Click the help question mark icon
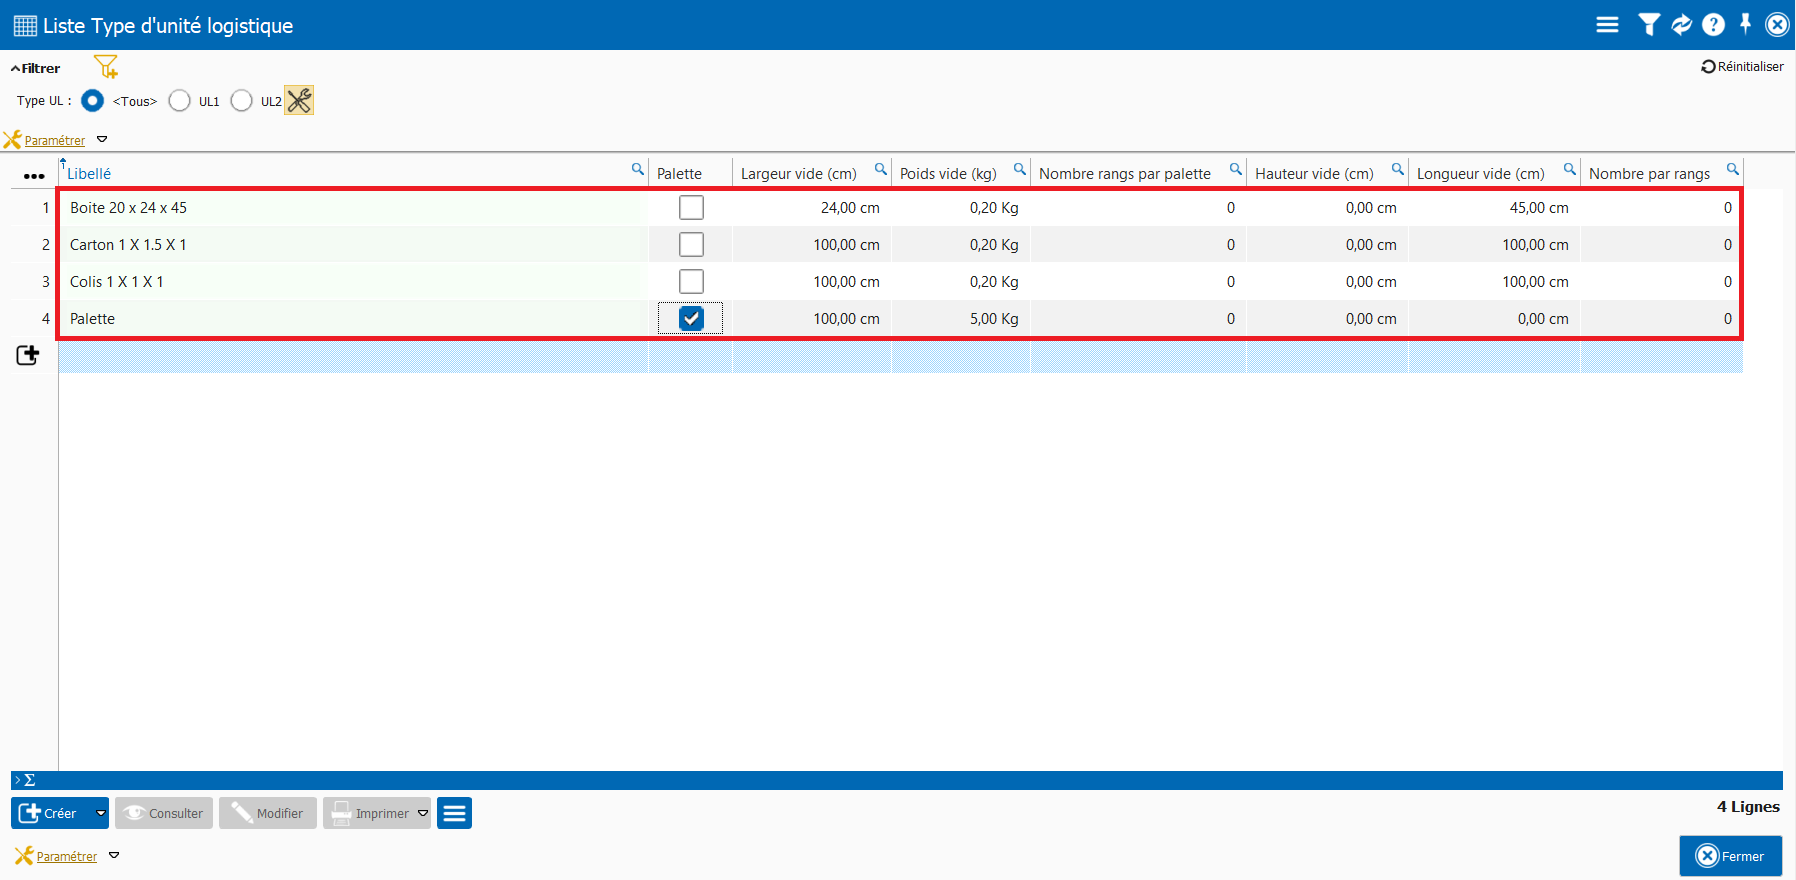The image size is (1796, 880). coord(1713,25)
